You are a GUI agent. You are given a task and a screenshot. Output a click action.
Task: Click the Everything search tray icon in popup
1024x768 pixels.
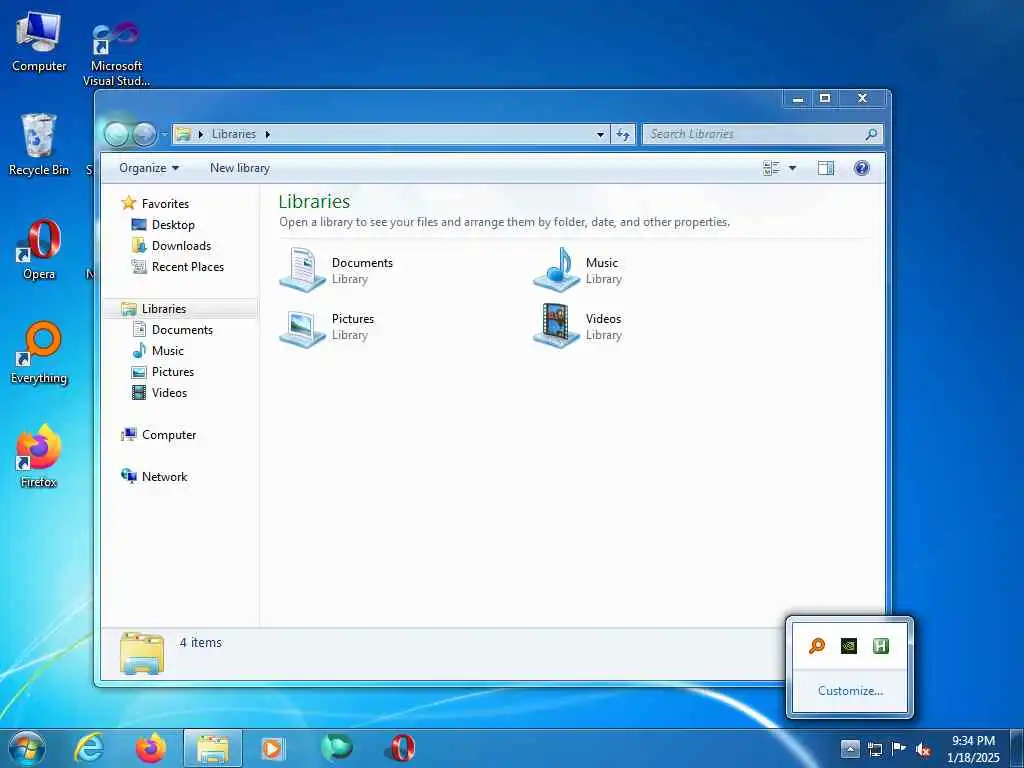coord(816,646)
